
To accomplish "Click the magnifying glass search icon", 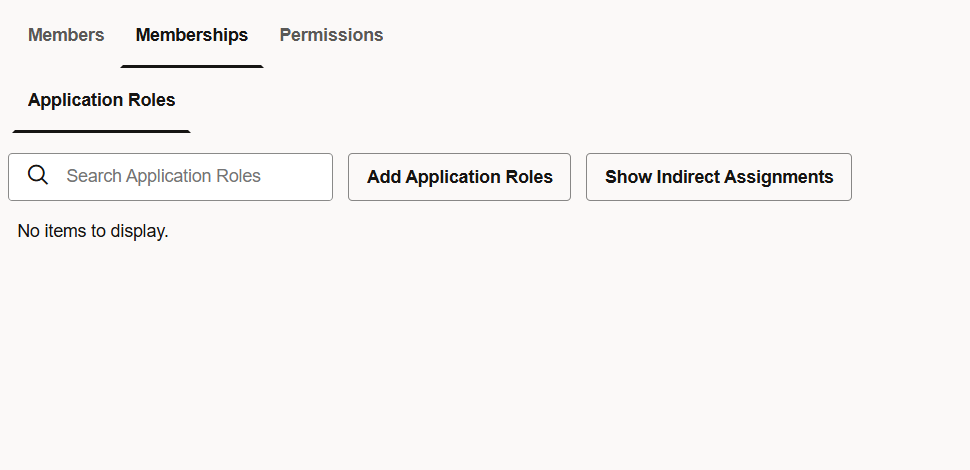I will [38, 176].
